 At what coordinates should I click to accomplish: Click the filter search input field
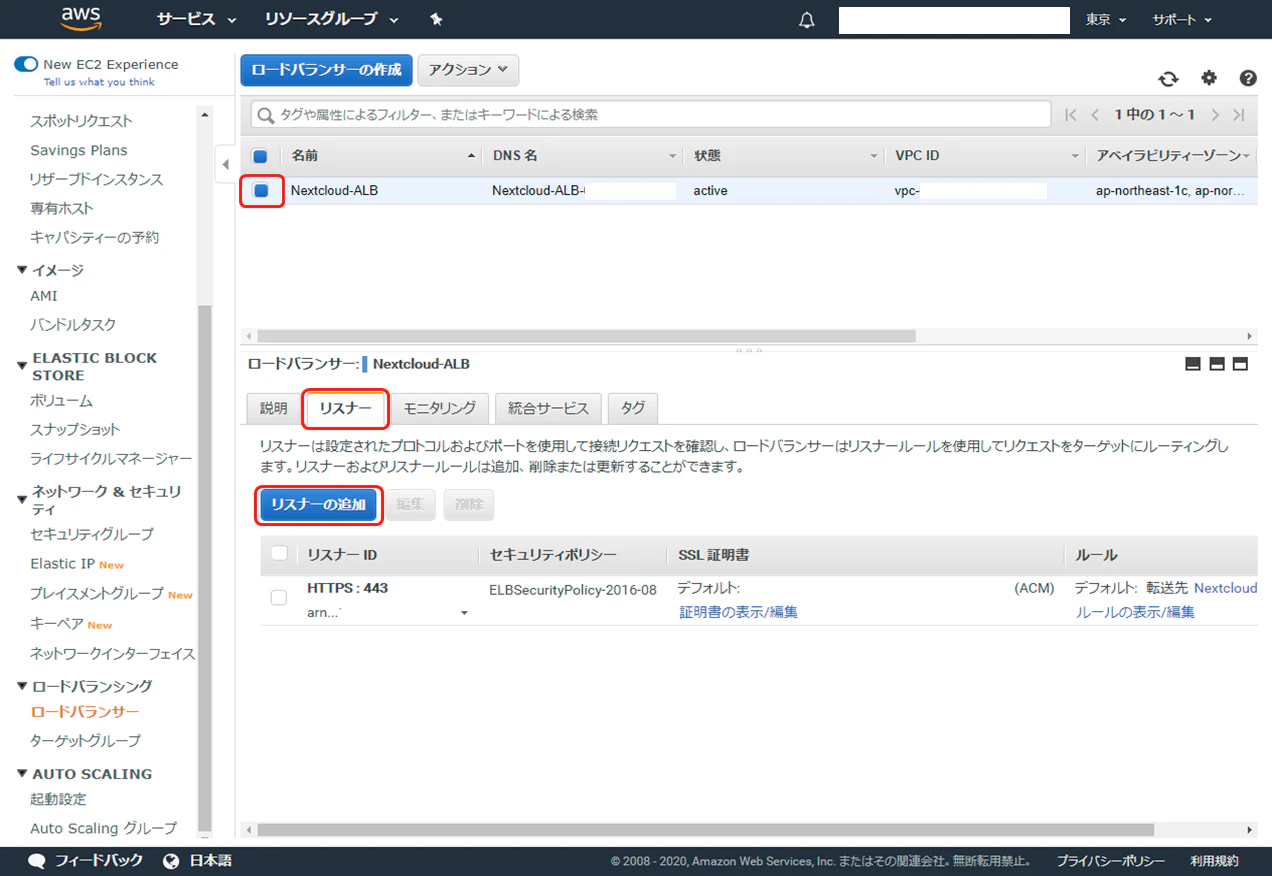(x=651, y=115)
